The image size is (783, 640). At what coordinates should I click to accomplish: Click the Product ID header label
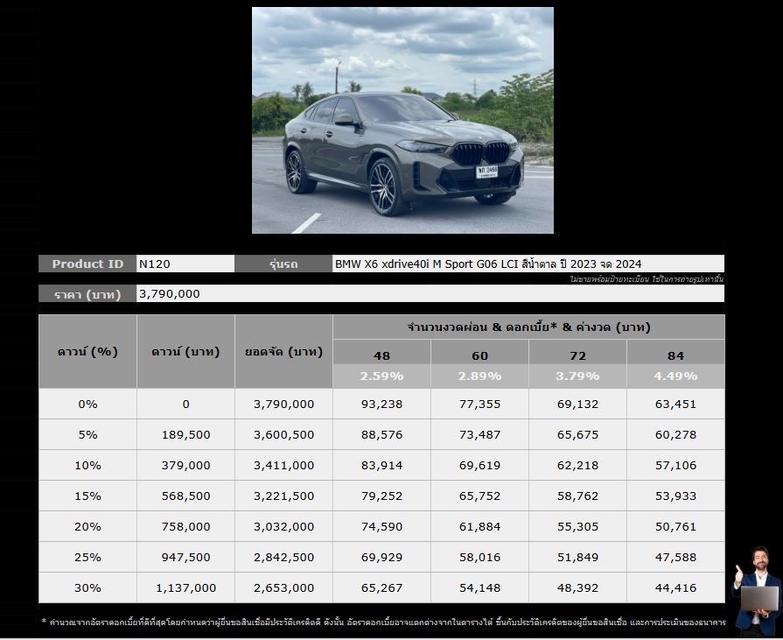[x=88, y=264]
